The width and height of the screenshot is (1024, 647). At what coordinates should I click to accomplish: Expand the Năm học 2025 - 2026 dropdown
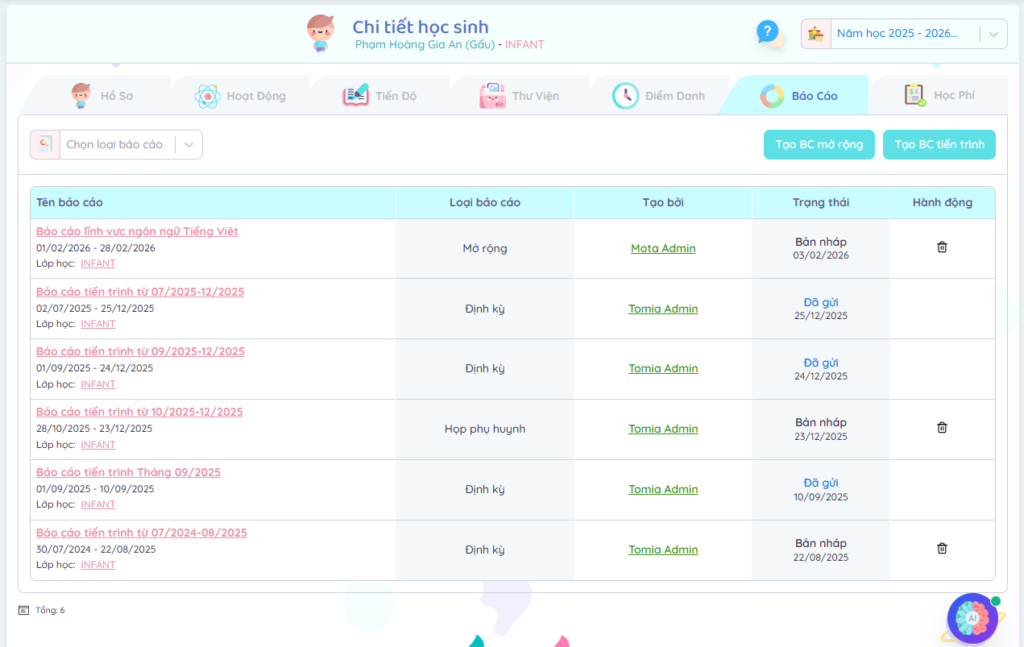(x=992, y=34)
